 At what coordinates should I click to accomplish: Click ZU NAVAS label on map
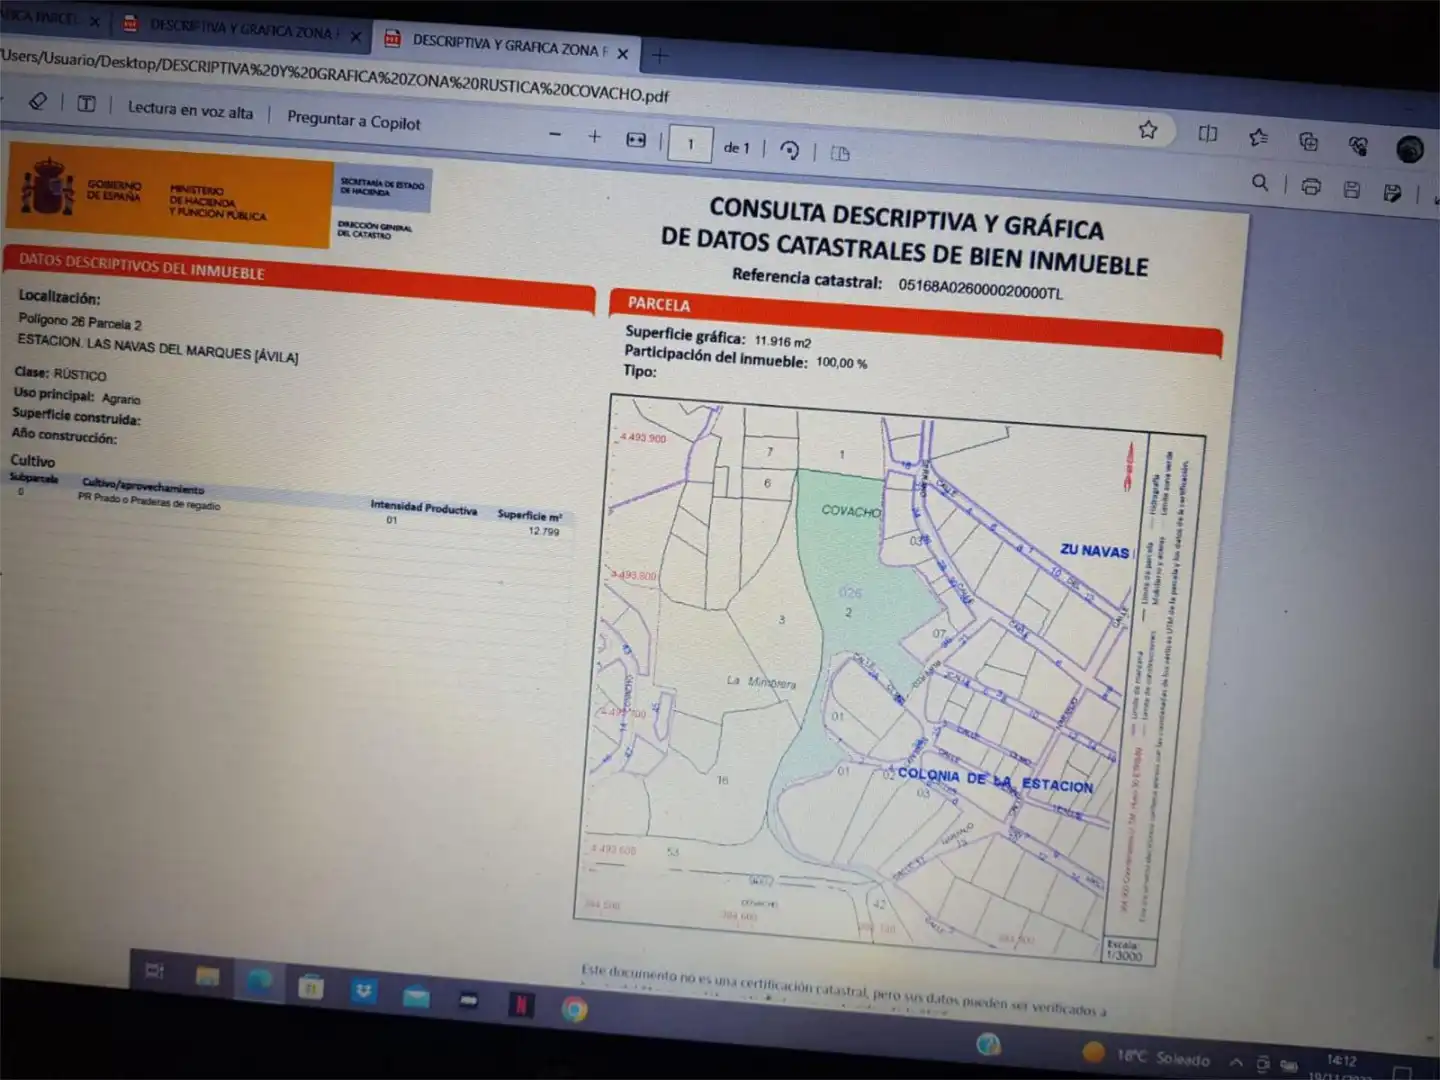tap(1094, 550)
